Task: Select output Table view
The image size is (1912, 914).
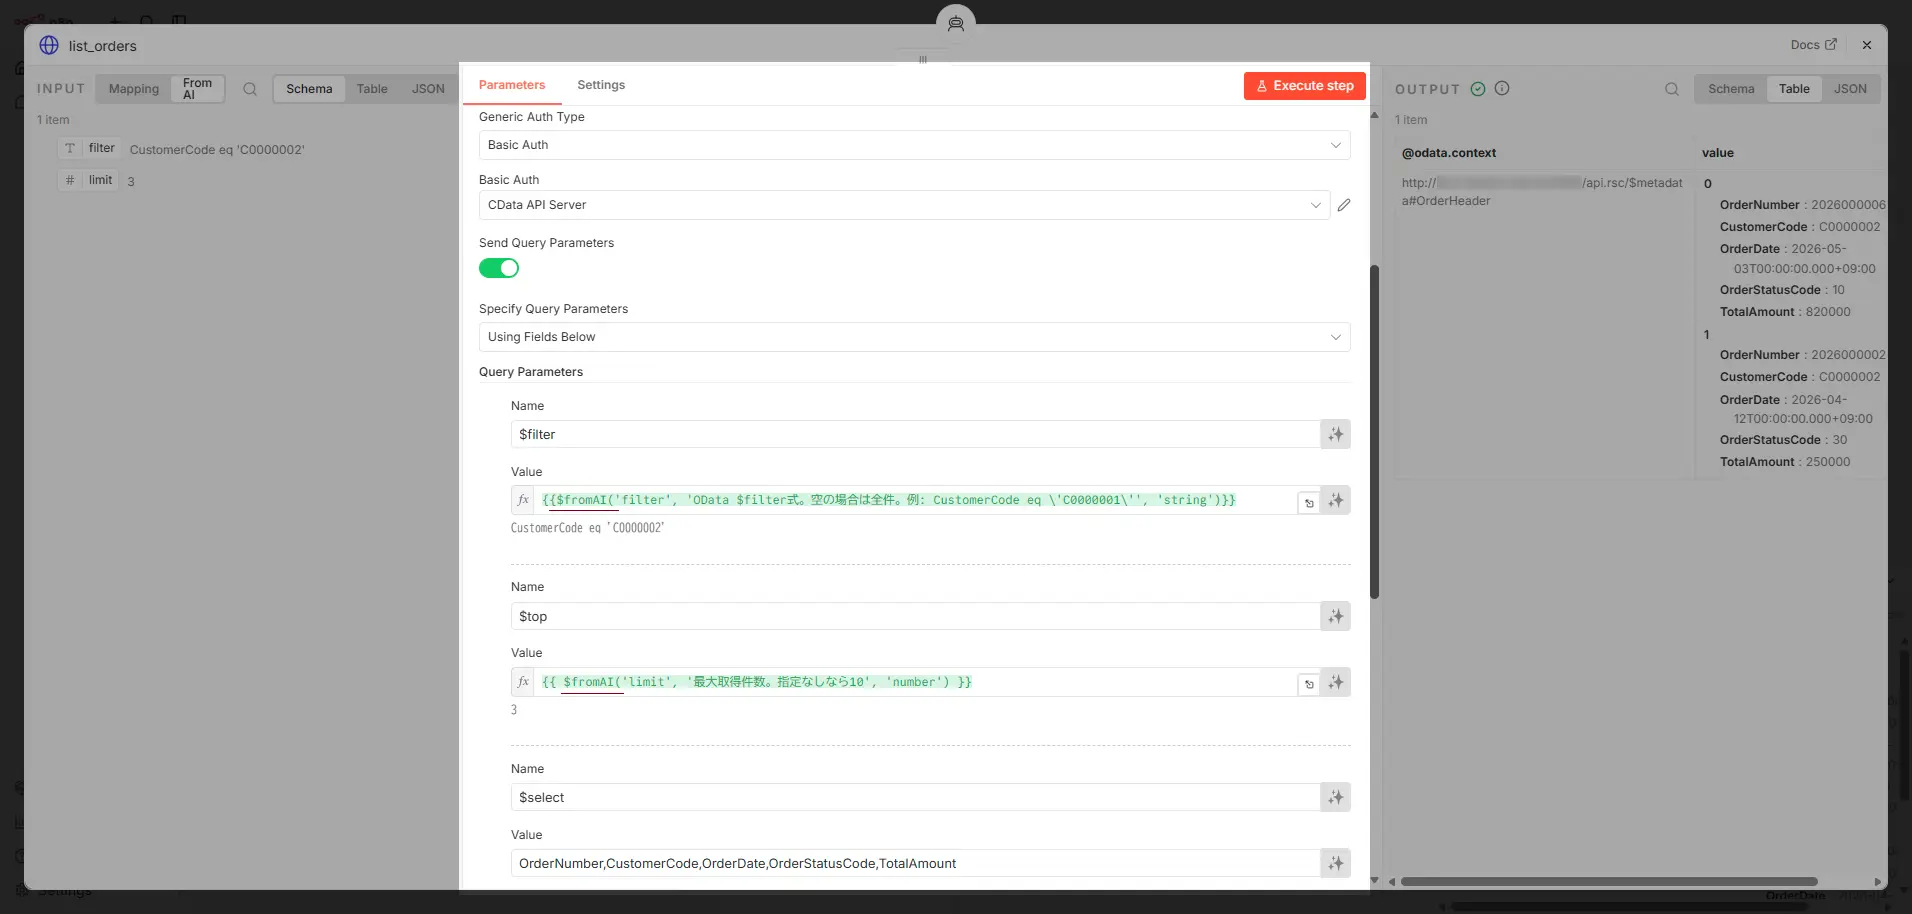Action: coord(1794,89)
